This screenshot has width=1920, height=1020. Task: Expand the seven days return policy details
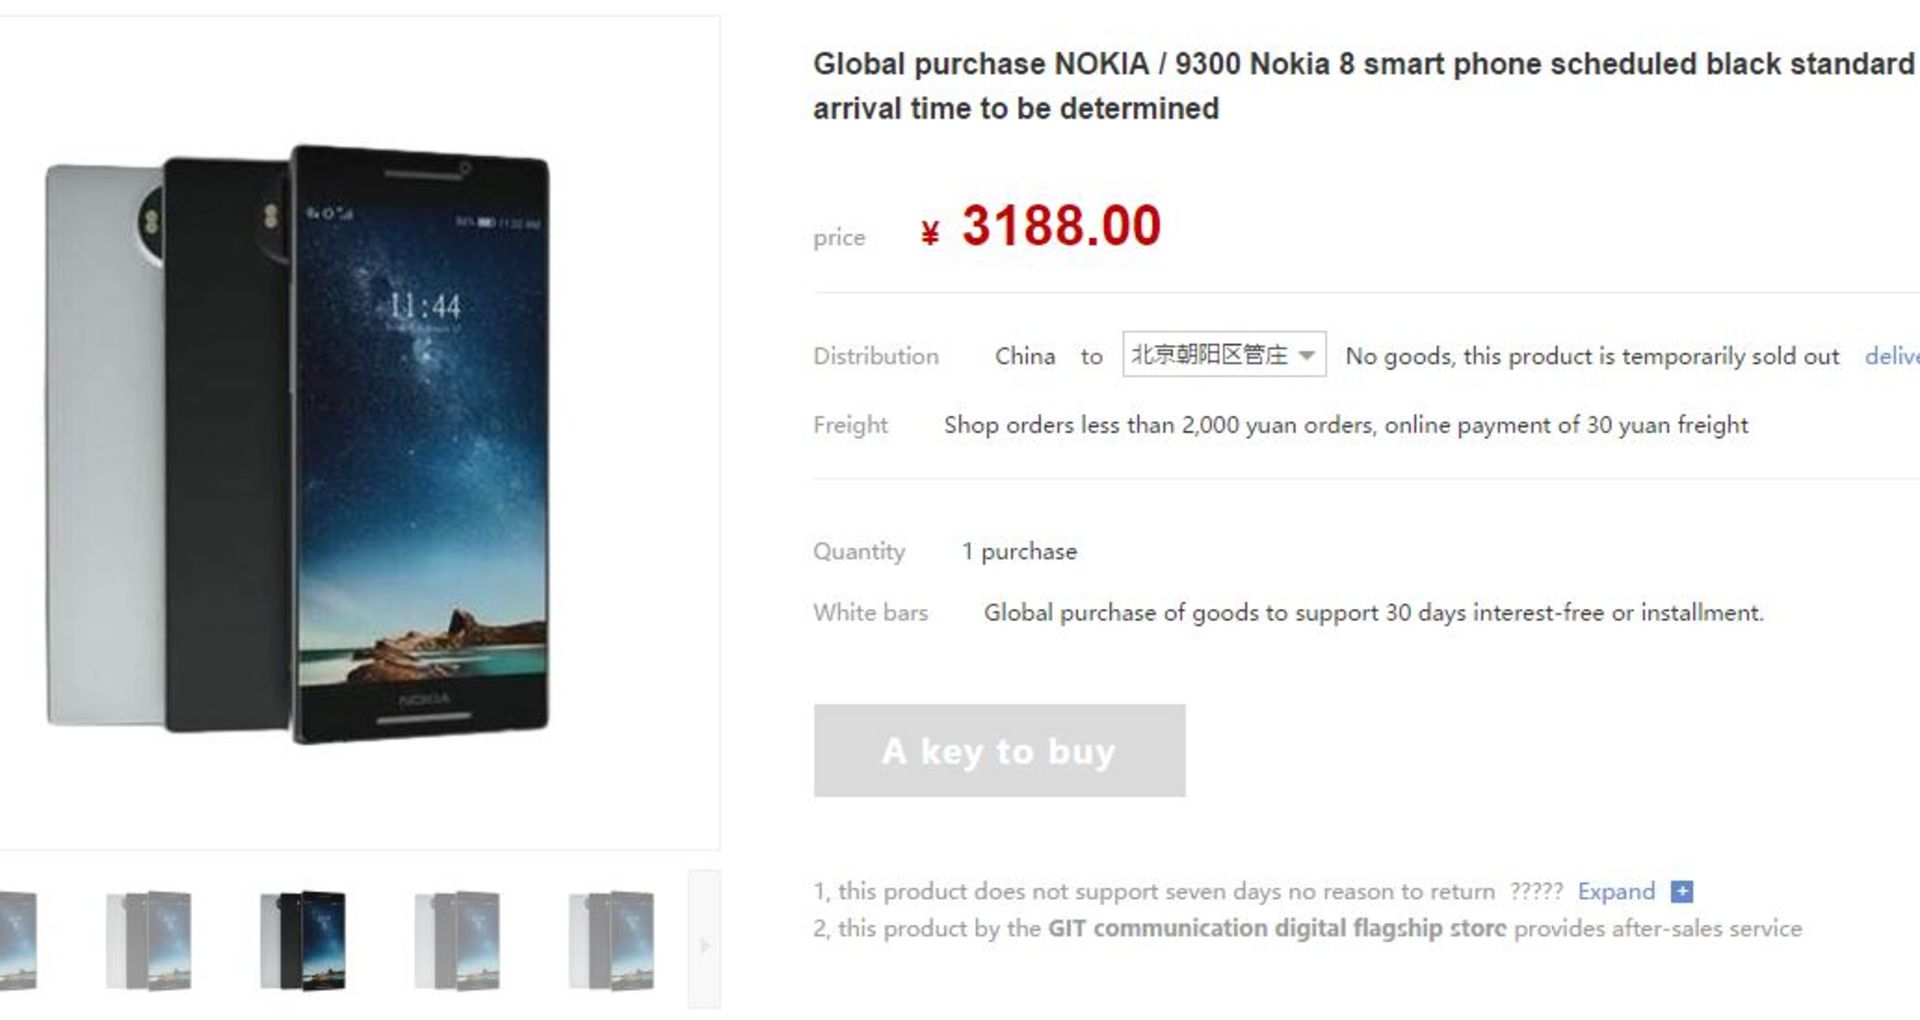coord(1616,891)
